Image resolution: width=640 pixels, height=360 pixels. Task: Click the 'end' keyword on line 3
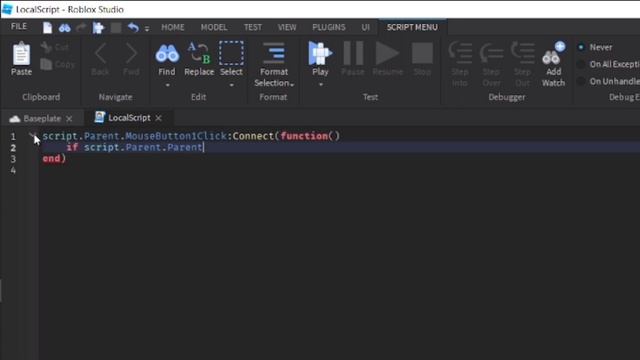(x=51, y=158)
